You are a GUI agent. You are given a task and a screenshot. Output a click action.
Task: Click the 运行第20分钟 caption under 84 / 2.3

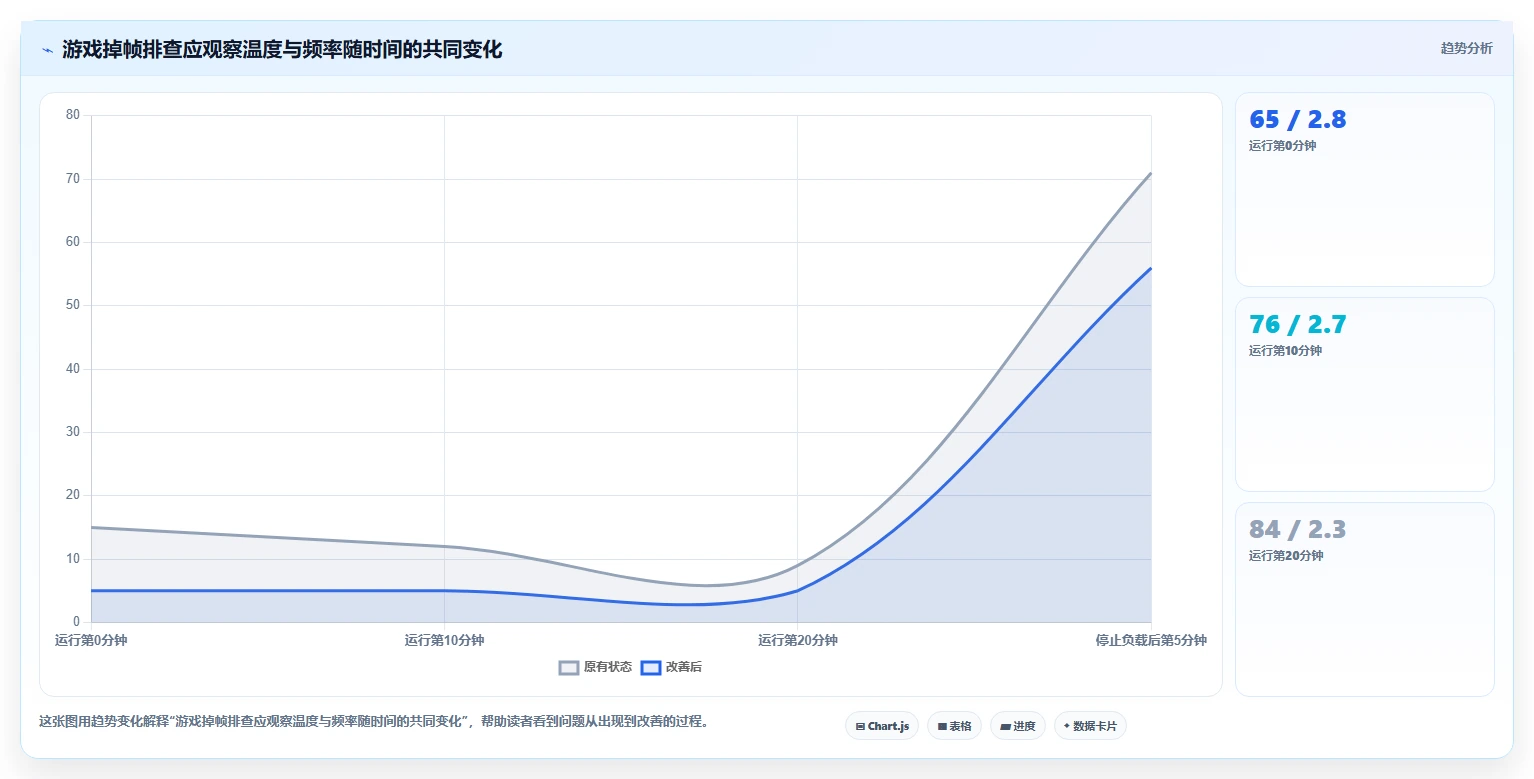click(1285, 556)
